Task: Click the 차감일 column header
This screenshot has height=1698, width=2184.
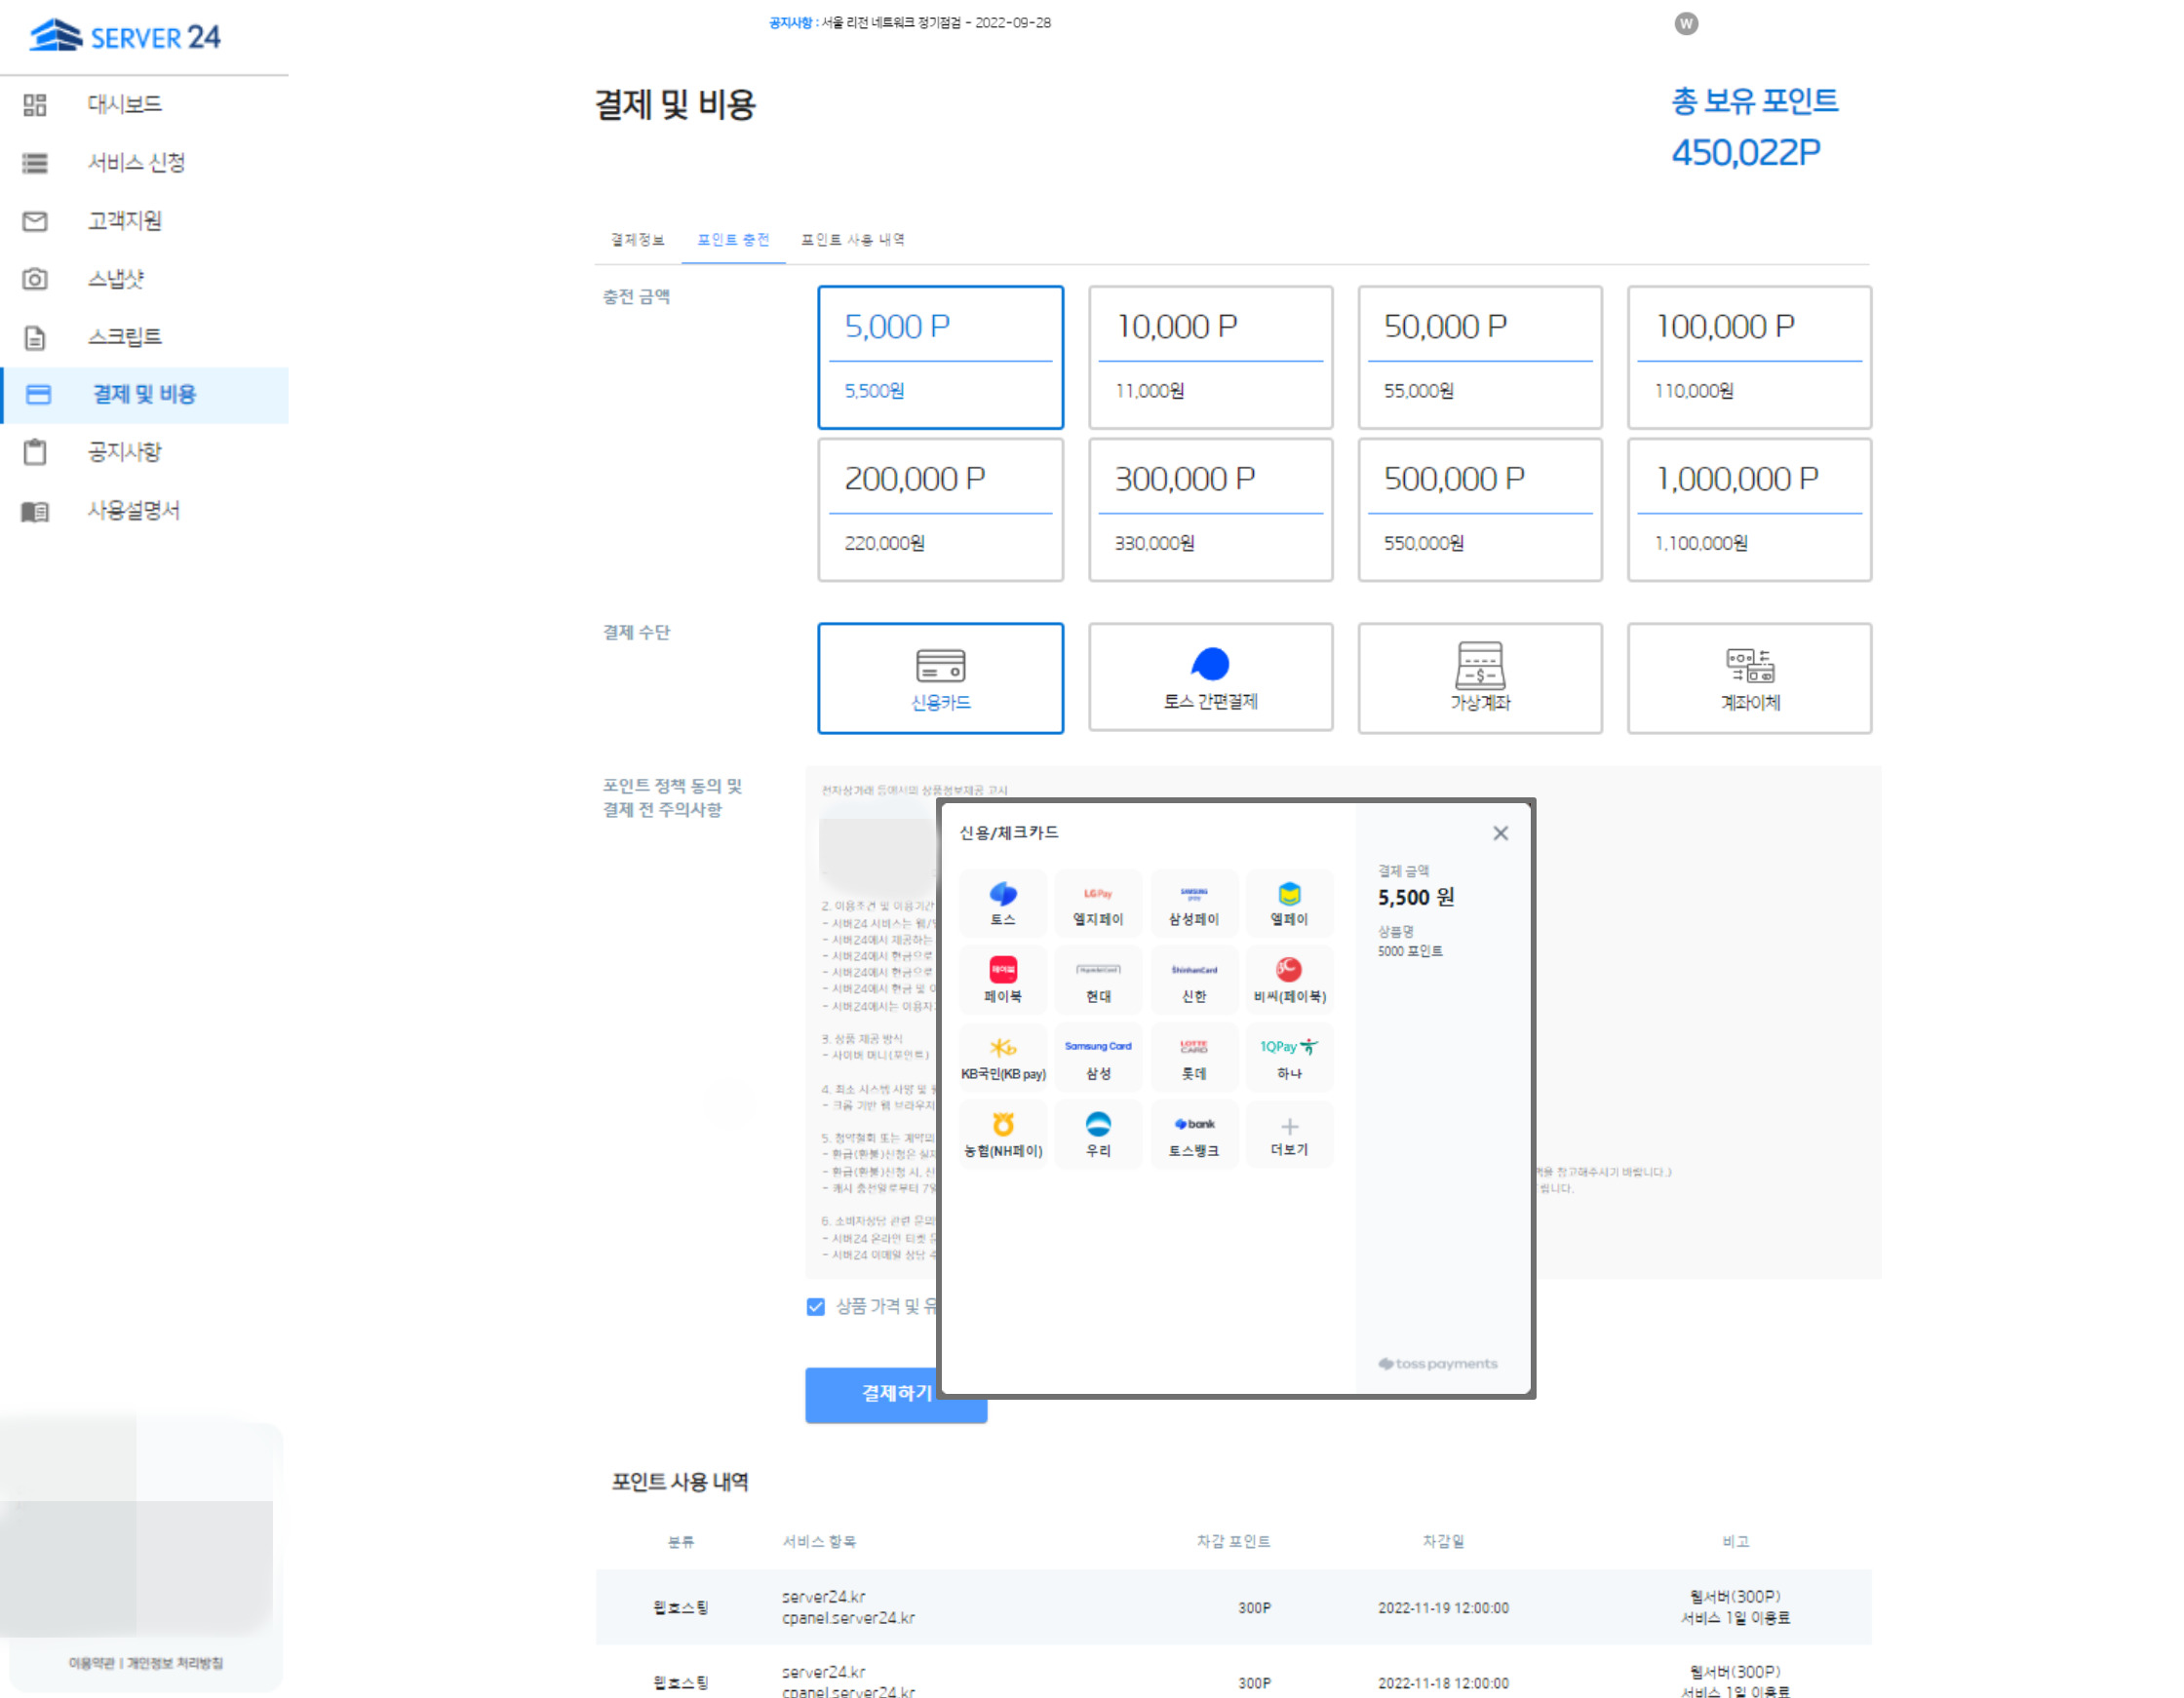Action: 1443,1542
